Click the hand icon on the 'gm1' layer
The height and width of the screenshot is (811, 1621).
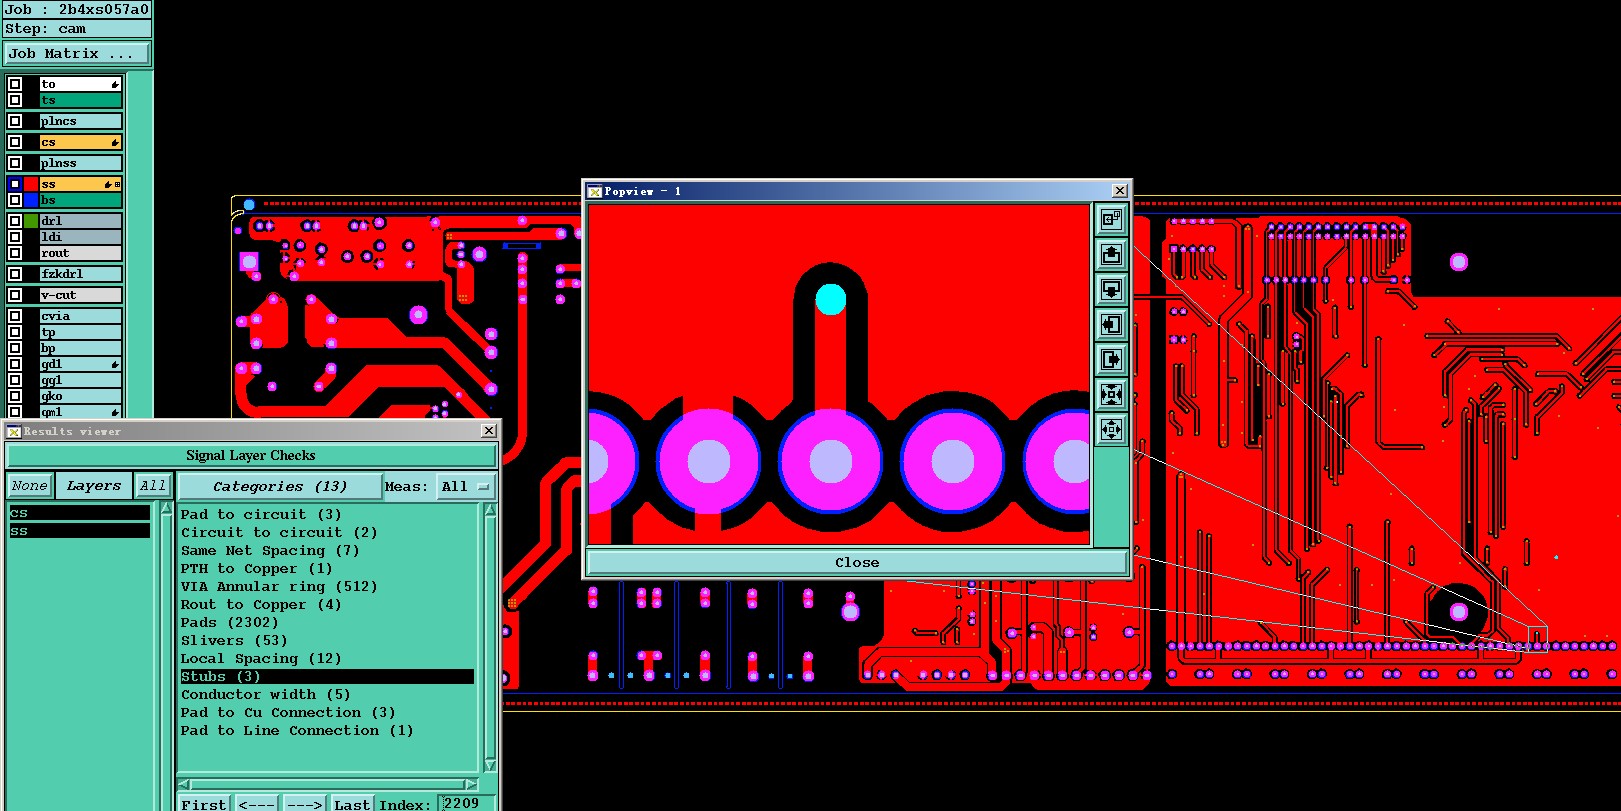tap(115, 412)
